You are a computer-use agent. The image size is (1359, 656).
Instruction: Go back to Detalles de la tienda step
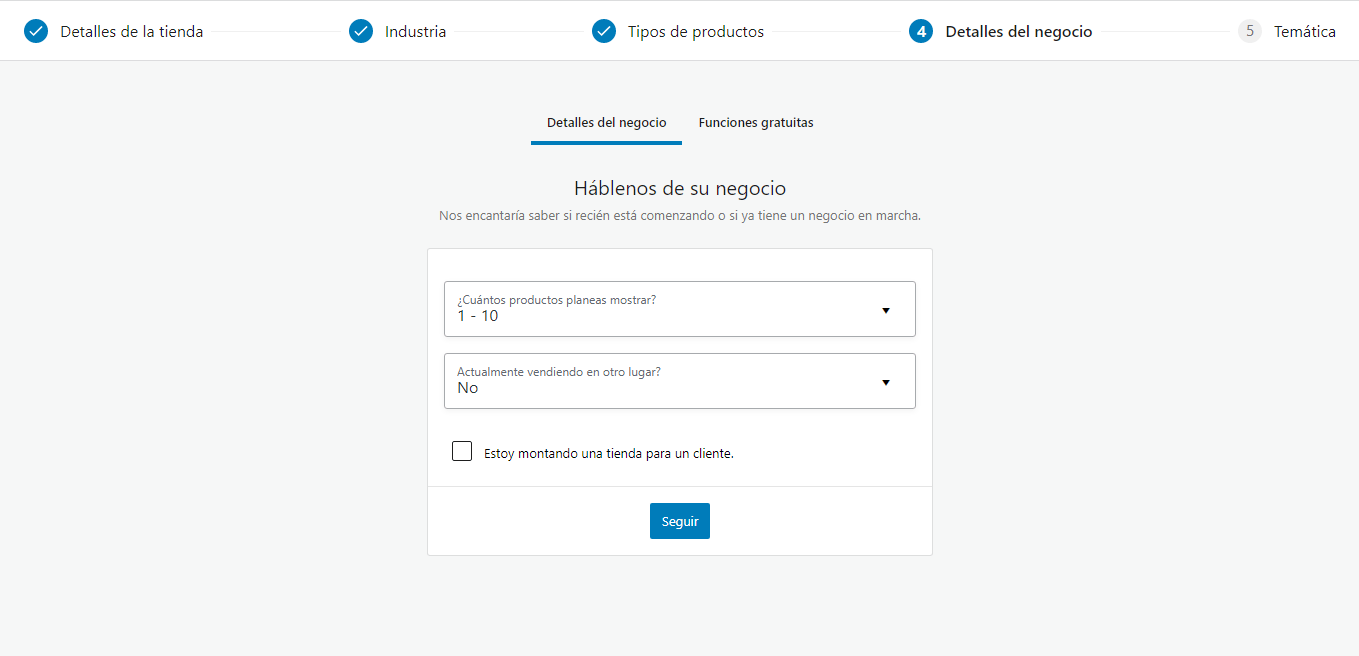tap(131, 32)
